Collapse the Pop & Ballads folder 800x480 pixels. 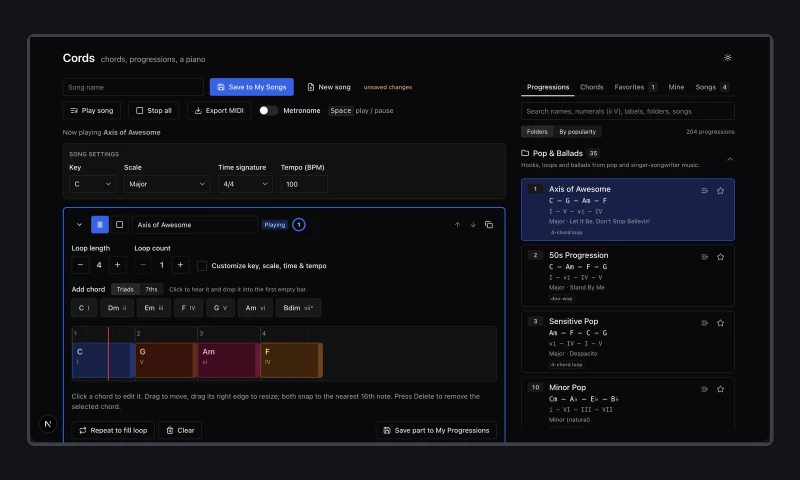click(730, 159)
